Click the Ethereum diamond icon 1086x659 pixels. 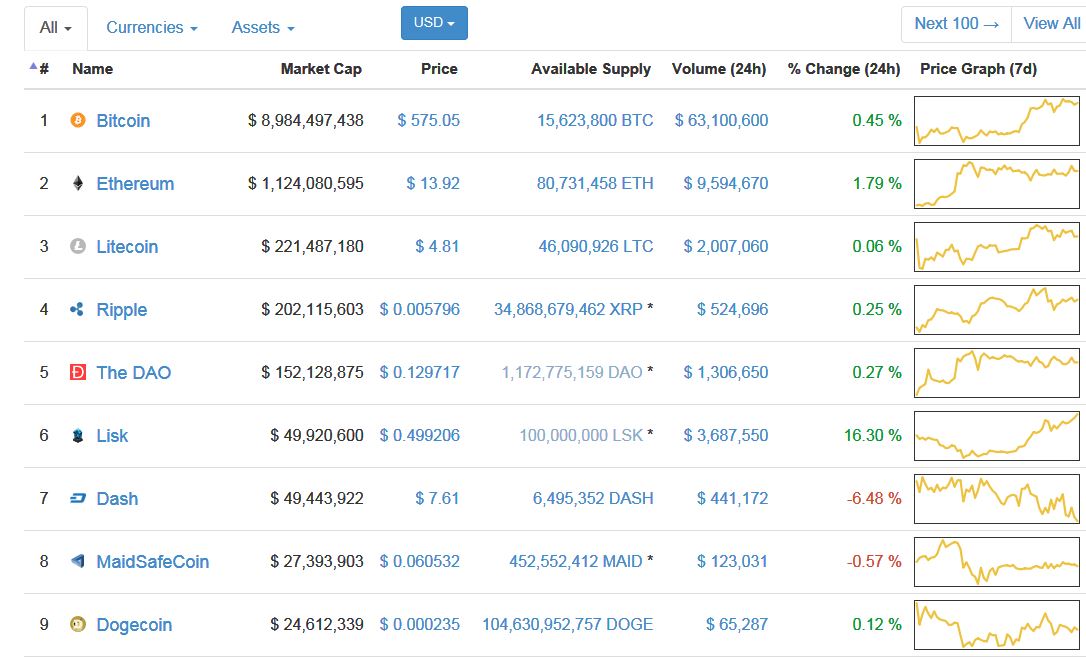click(78, 183)
